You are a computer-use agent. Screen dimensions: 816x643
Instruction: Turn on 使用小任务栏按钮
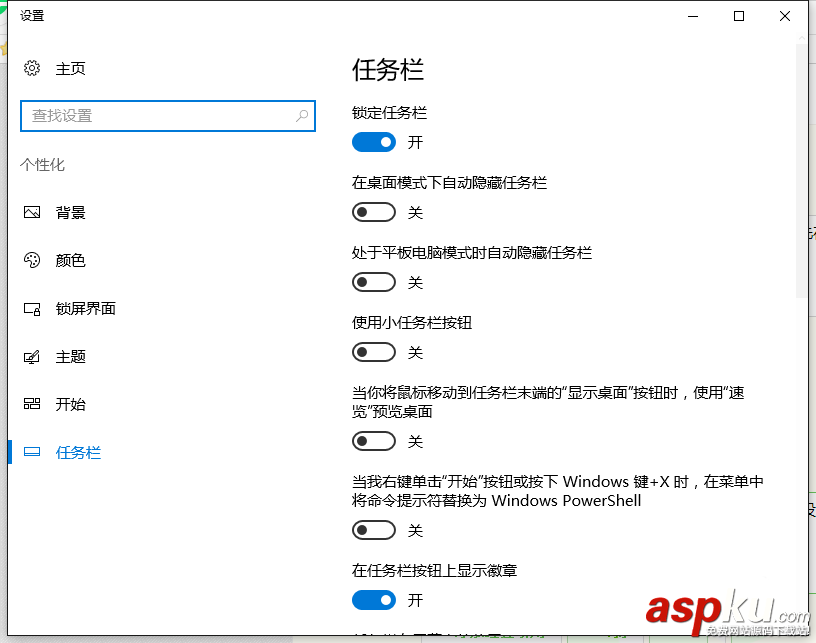[x=374, y=352]
